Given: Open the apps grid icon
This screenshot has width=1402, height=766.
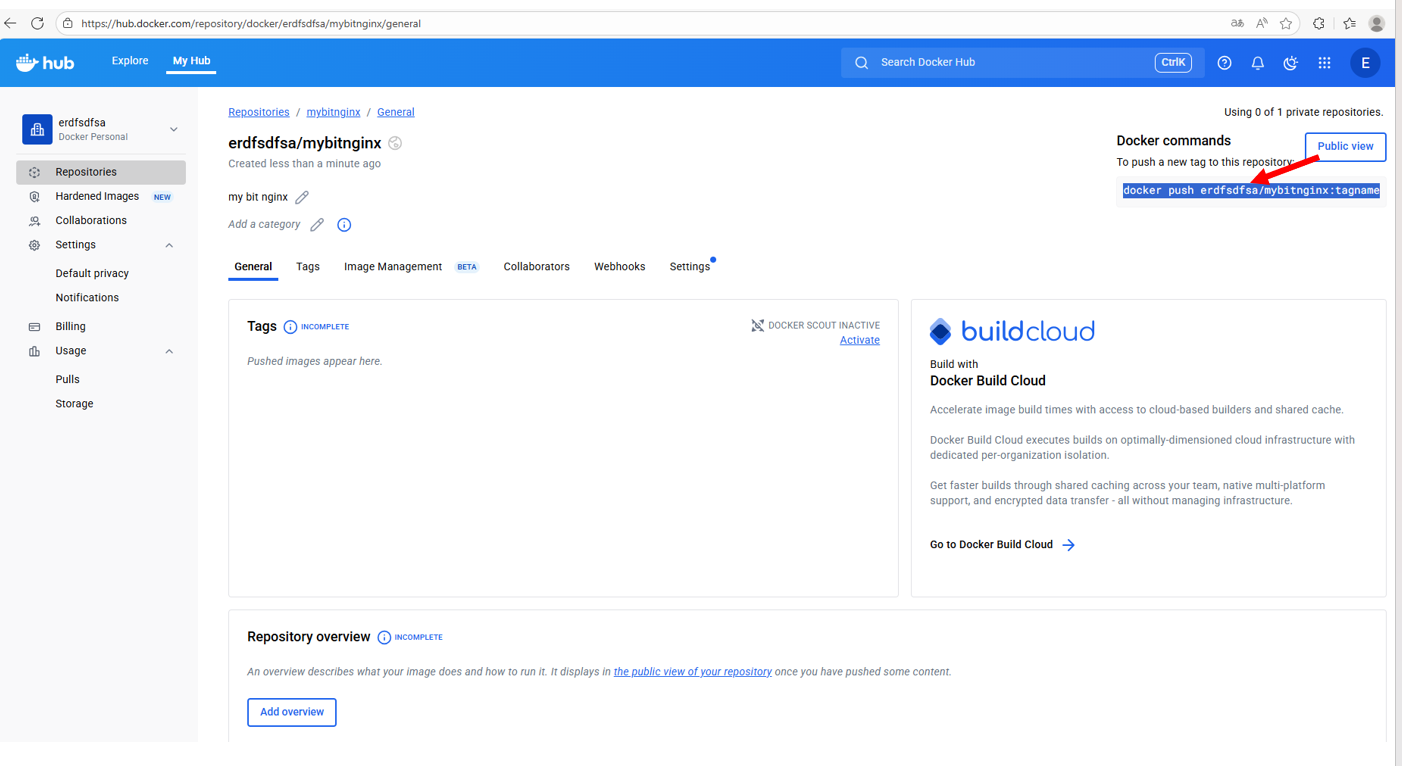Looking at the screenshot, I should point(1324,63).
